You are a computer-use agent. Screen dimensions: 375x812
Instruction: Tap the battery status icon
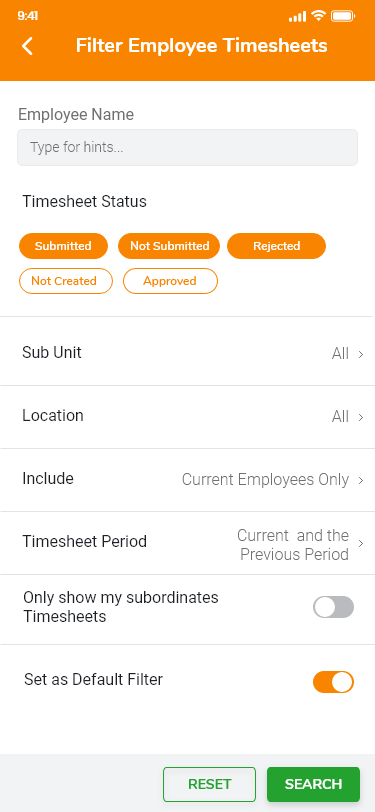(x=342, y=16)
